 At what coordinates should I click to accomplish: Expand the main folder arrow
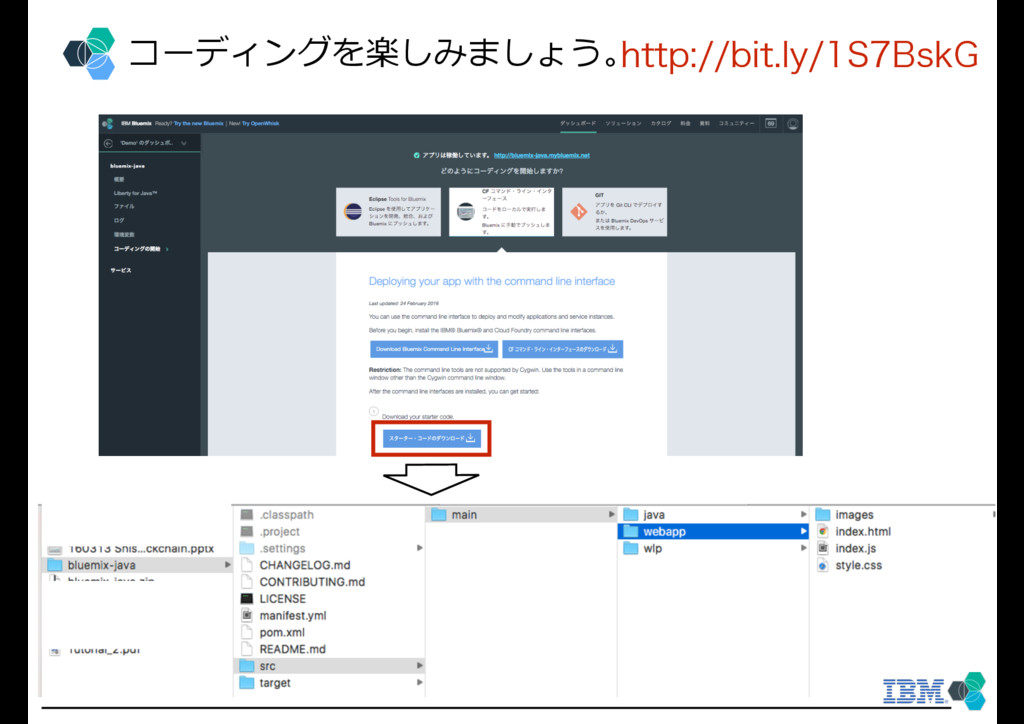[612, 514]
